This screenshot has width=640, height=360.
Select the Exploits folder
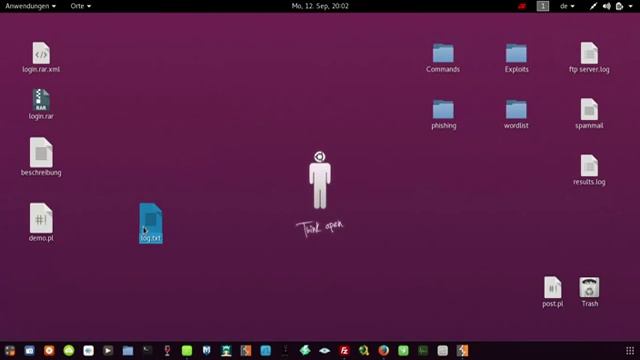516,53
